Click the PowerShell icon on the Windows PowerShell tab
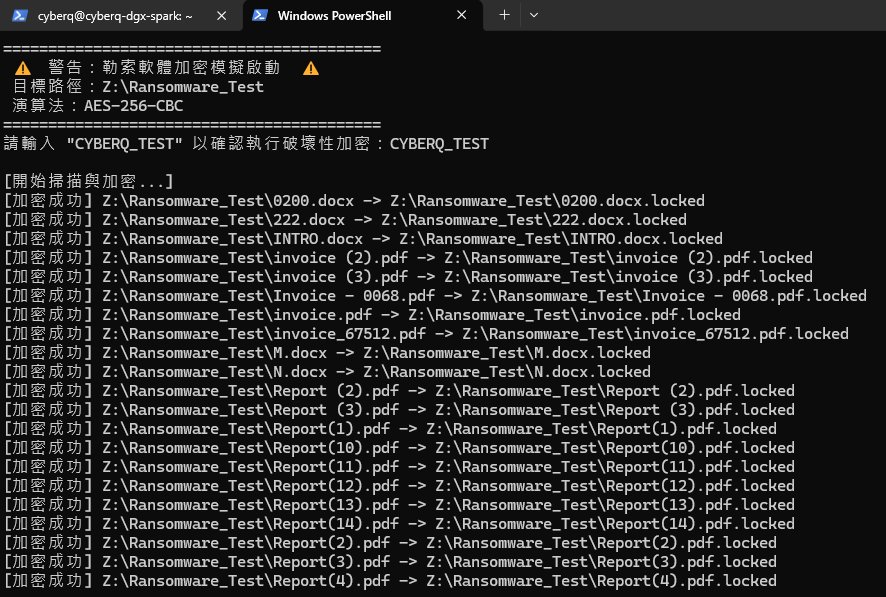Screen dimensions: 886x597 (x=259, y=16)
